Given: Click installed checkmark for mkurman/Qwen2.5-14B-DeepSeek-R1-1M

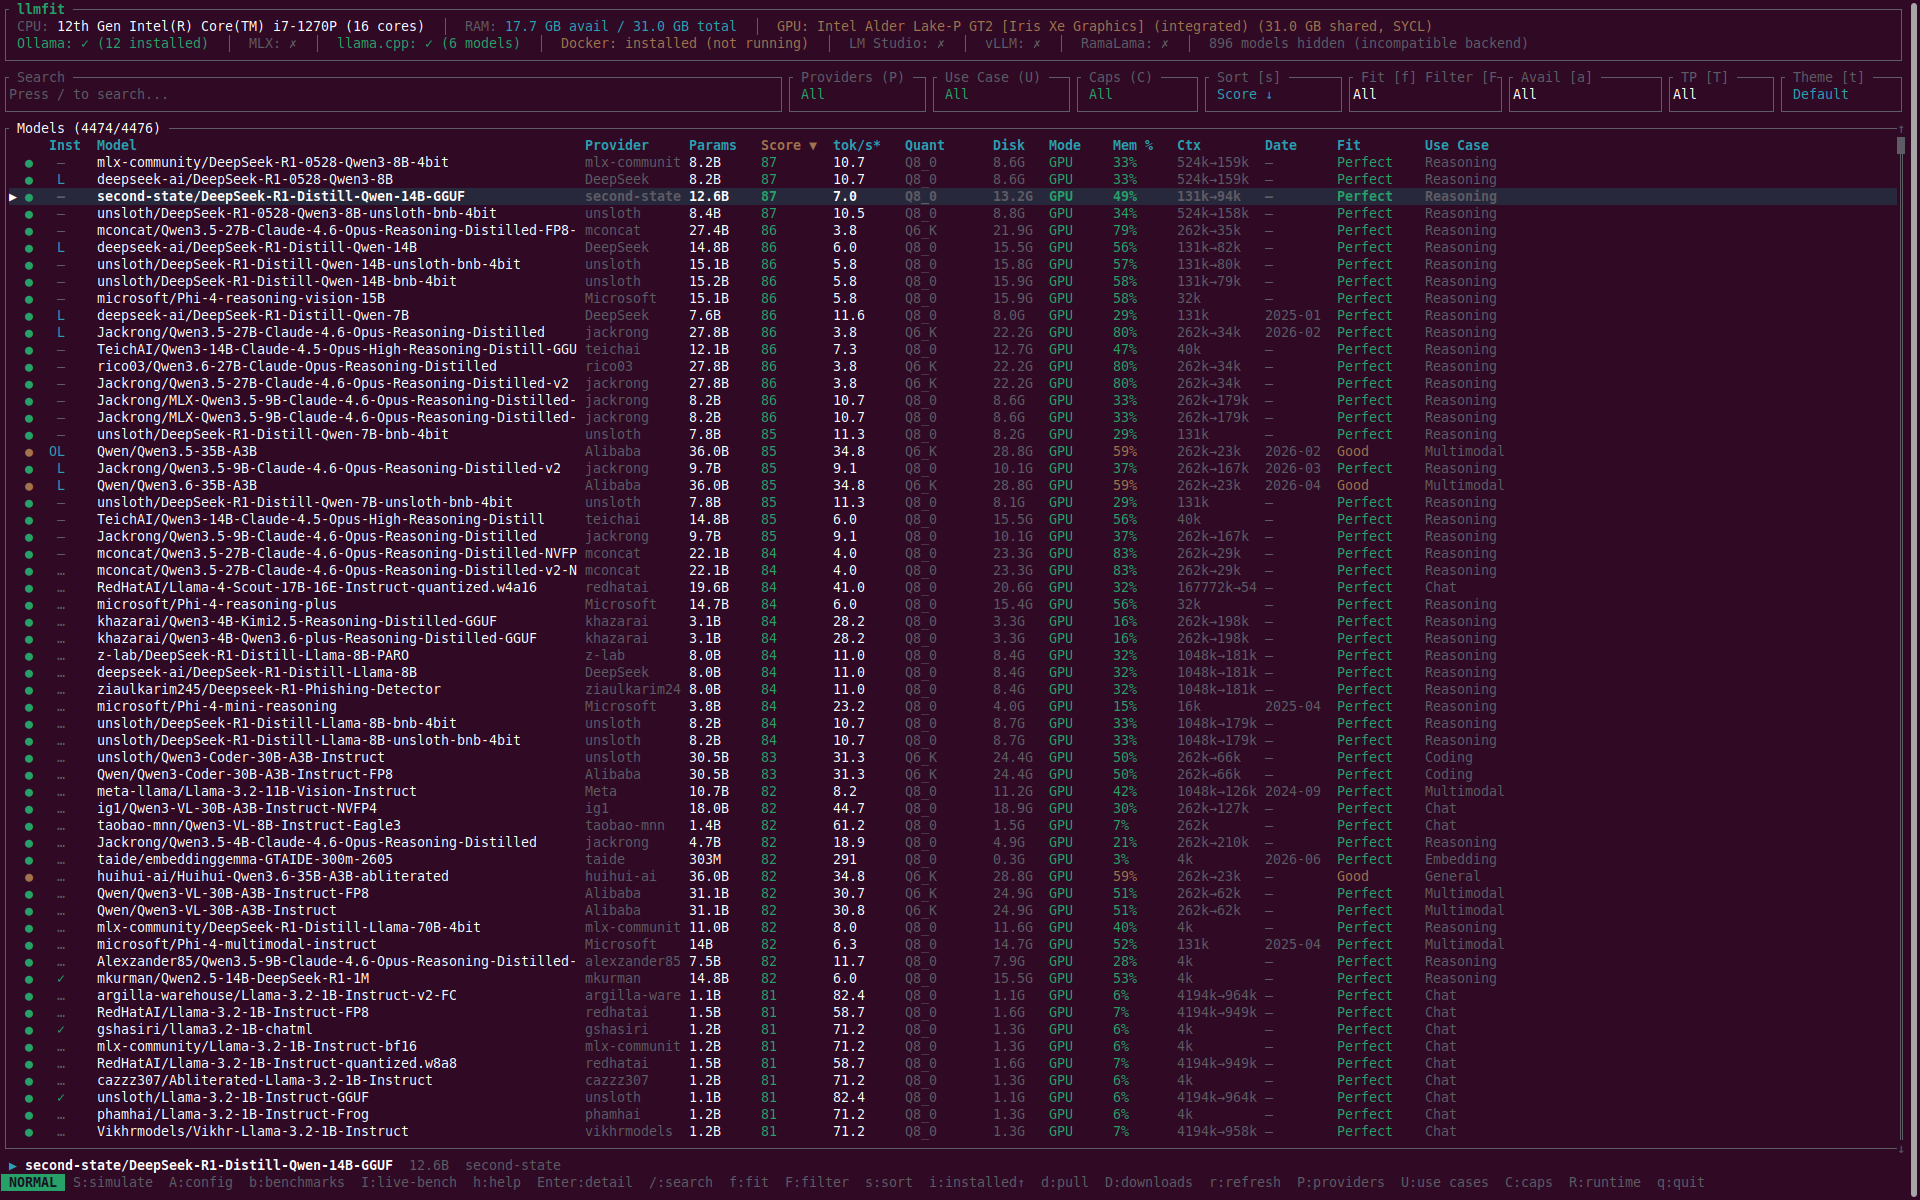Looking at the screenshot, I should click(x=61, y=978).
